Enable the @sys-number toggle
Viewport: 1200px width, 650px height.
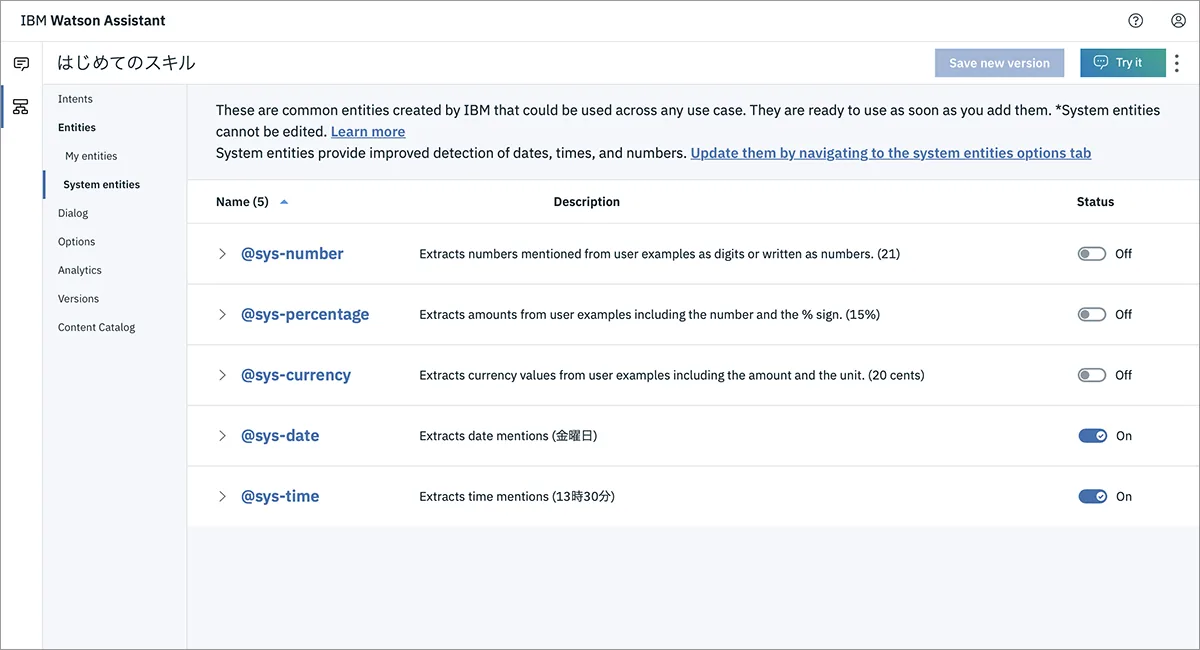click(1091, 254)
